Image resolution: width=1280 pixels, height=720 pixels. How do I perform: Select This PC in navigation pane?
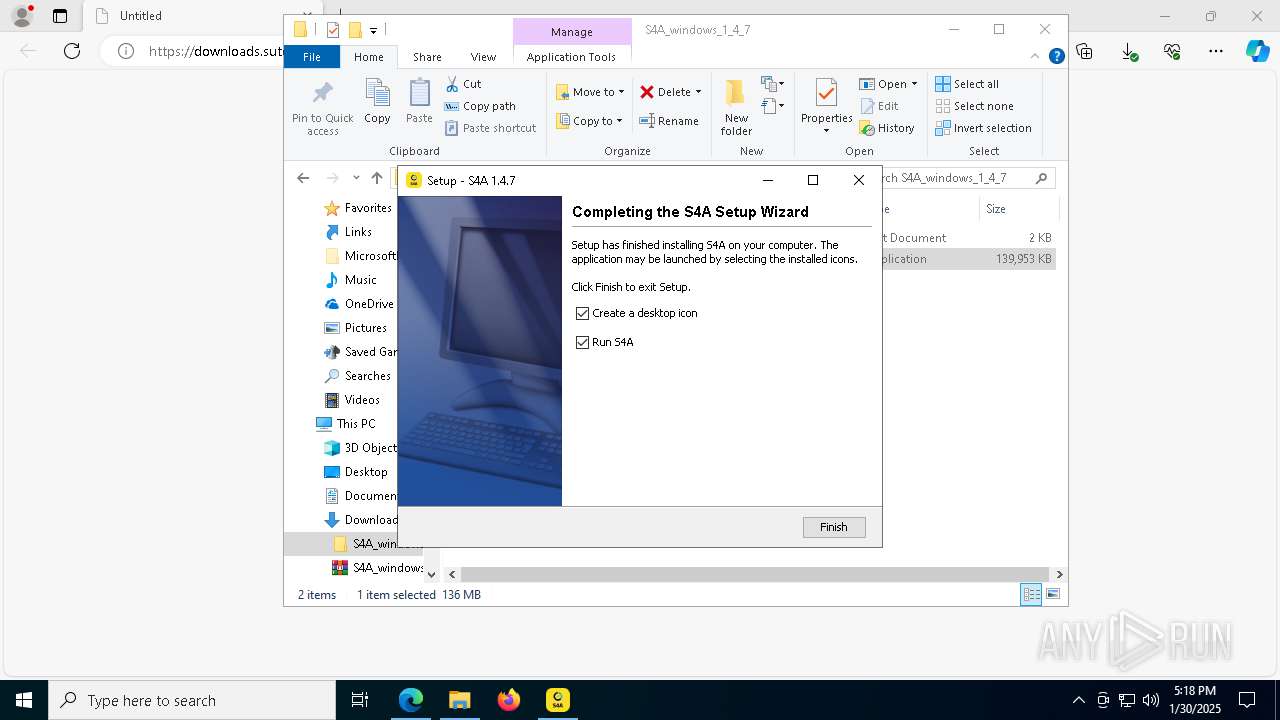pos(346,424)
